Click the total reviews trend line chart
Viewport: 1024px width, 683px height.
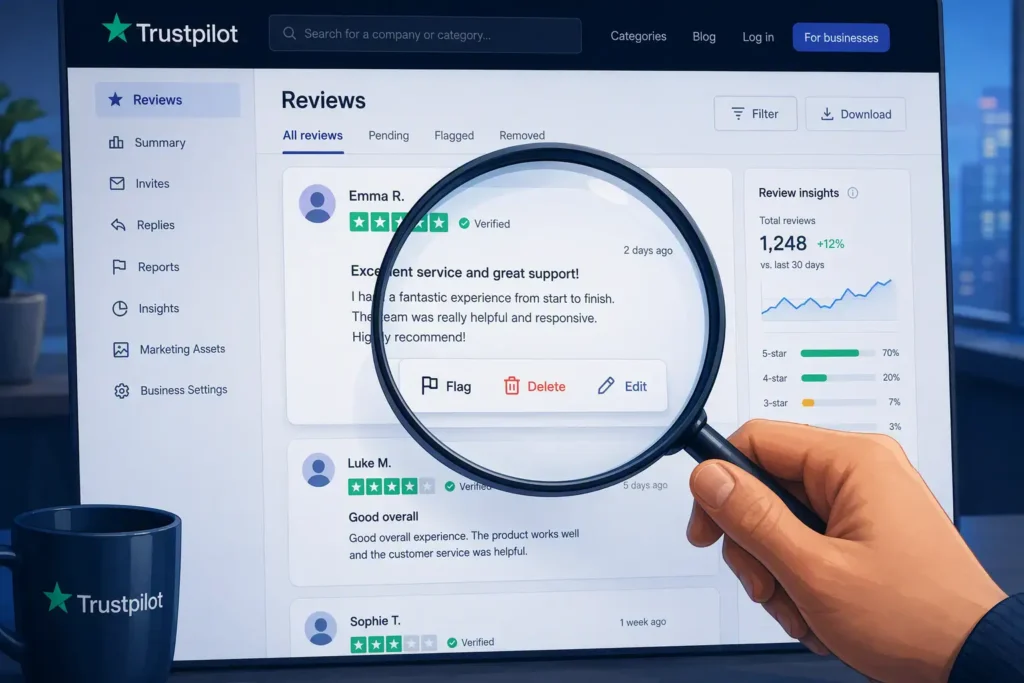[827, 298]
